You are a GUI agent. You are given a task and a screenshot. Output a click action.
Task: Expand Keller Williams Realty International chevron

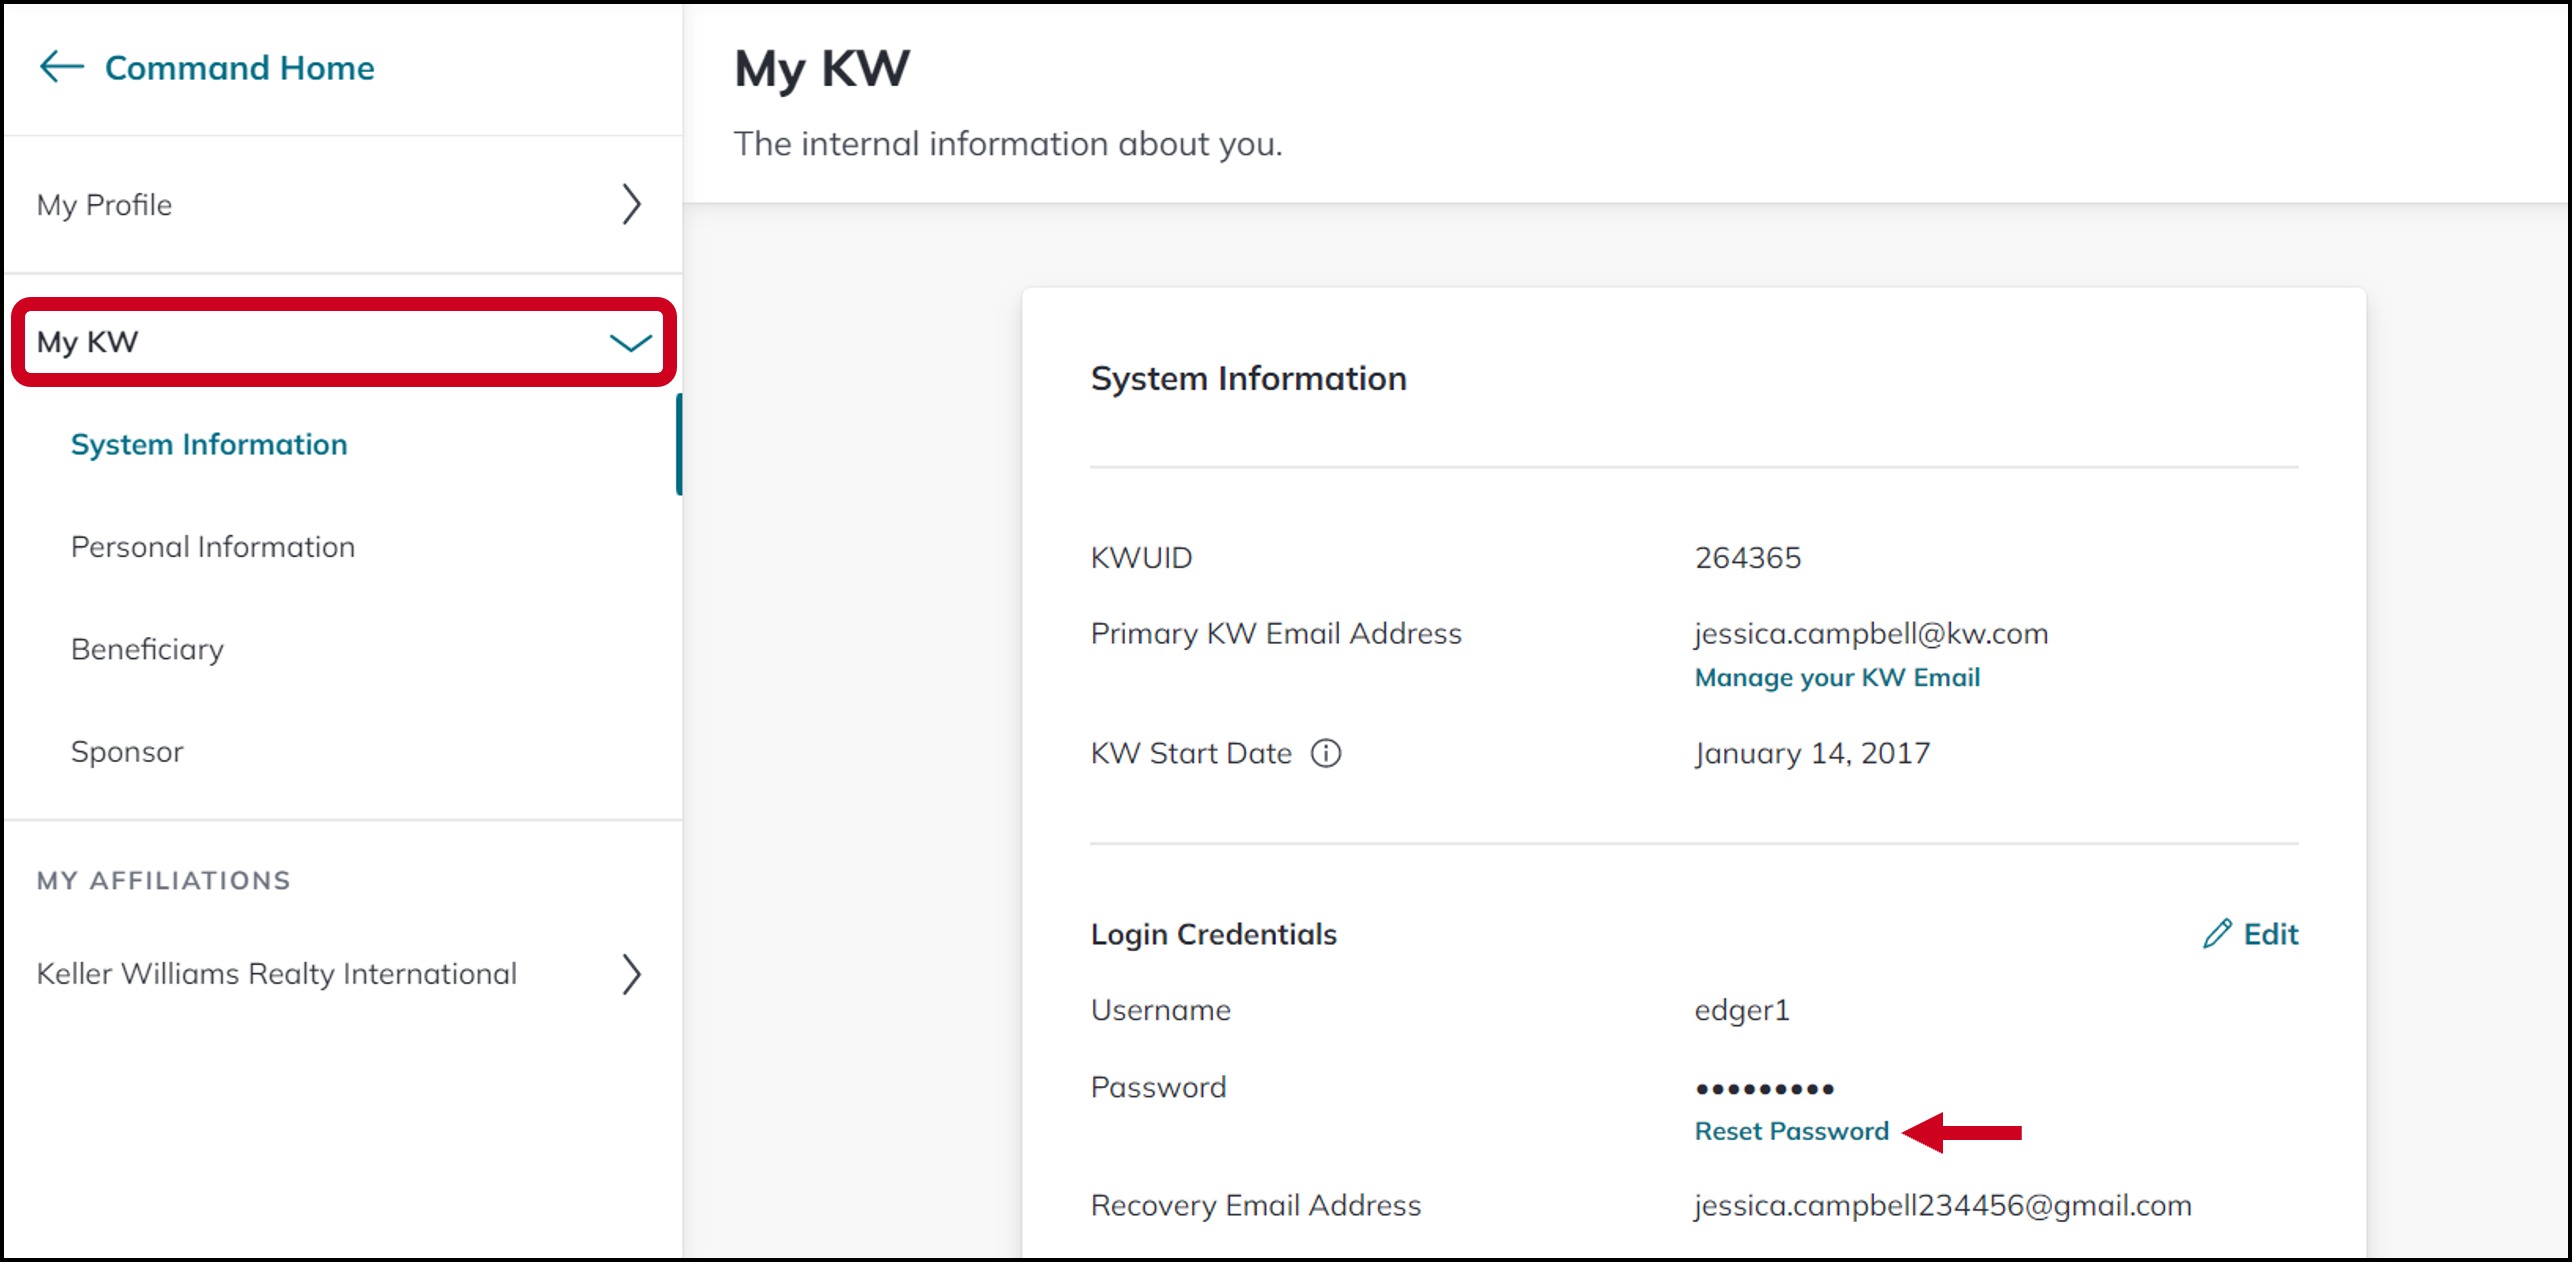(x=631, y=974)
